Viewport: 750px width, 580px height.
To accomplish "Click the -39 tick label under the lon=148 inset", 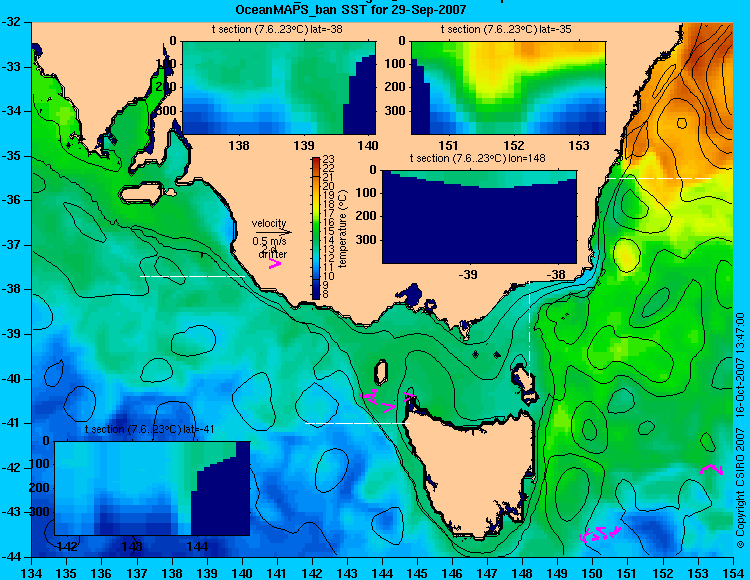I will tap(467, 275).
